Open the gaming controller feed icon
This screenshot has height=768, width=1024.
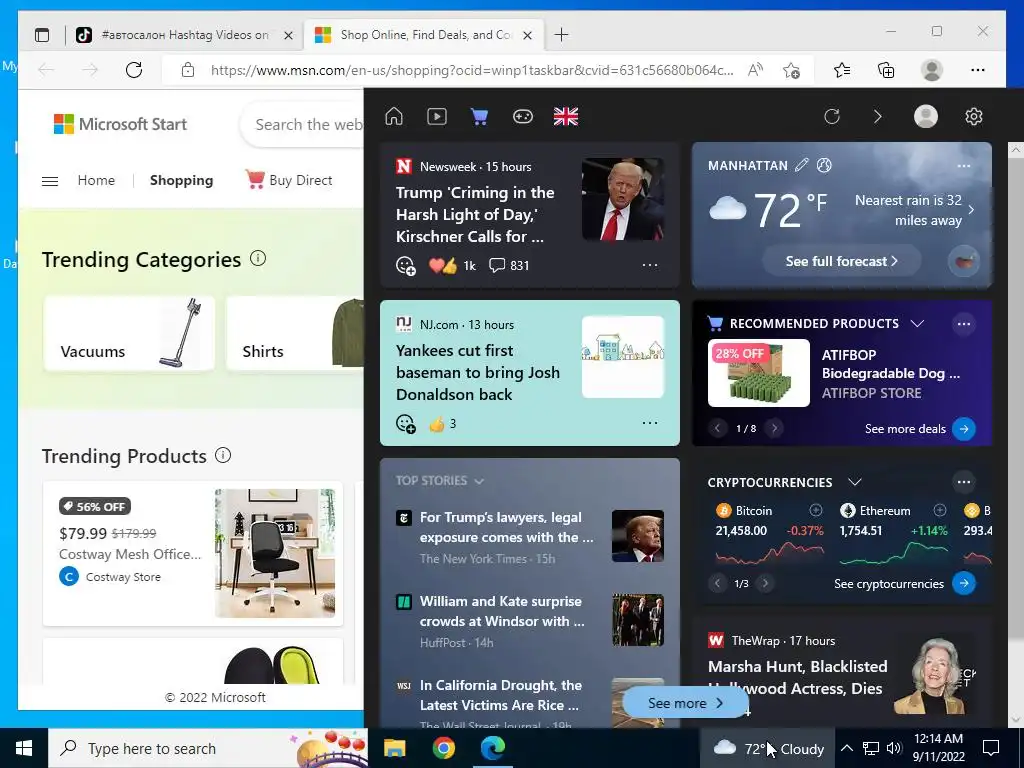coord(522,117)
